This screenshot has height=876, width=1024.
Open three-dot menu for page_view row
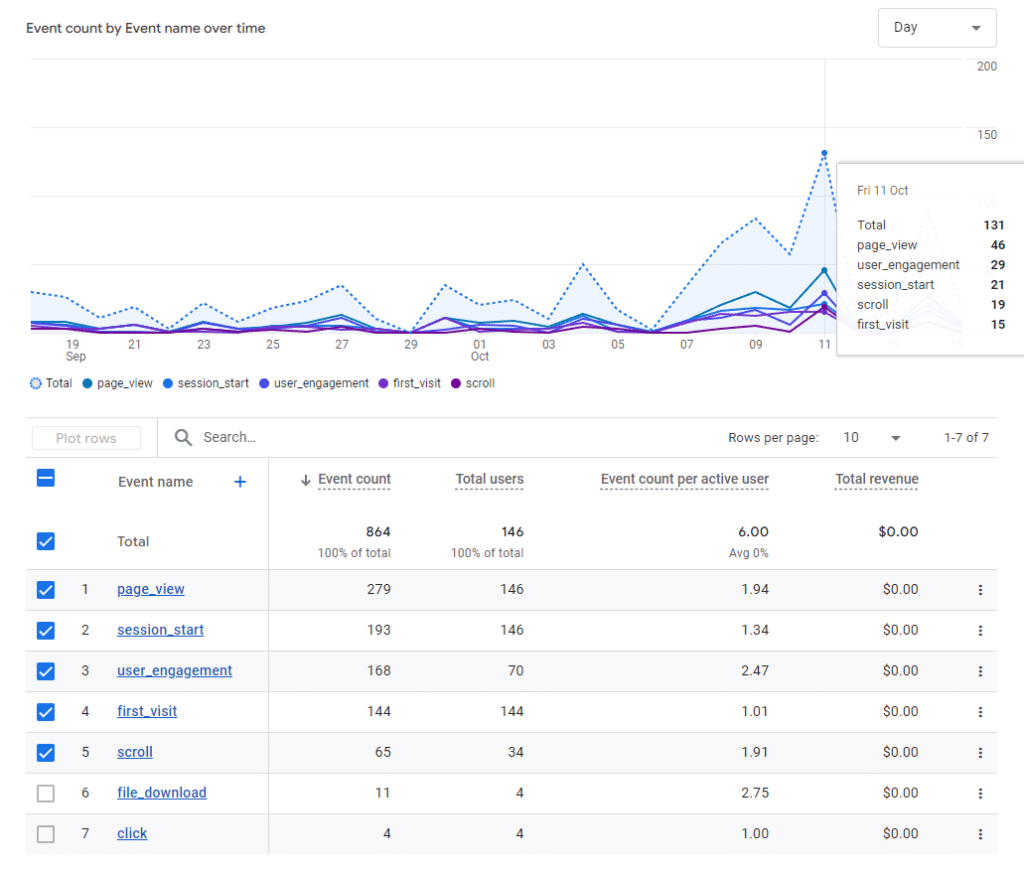[980, 590]
